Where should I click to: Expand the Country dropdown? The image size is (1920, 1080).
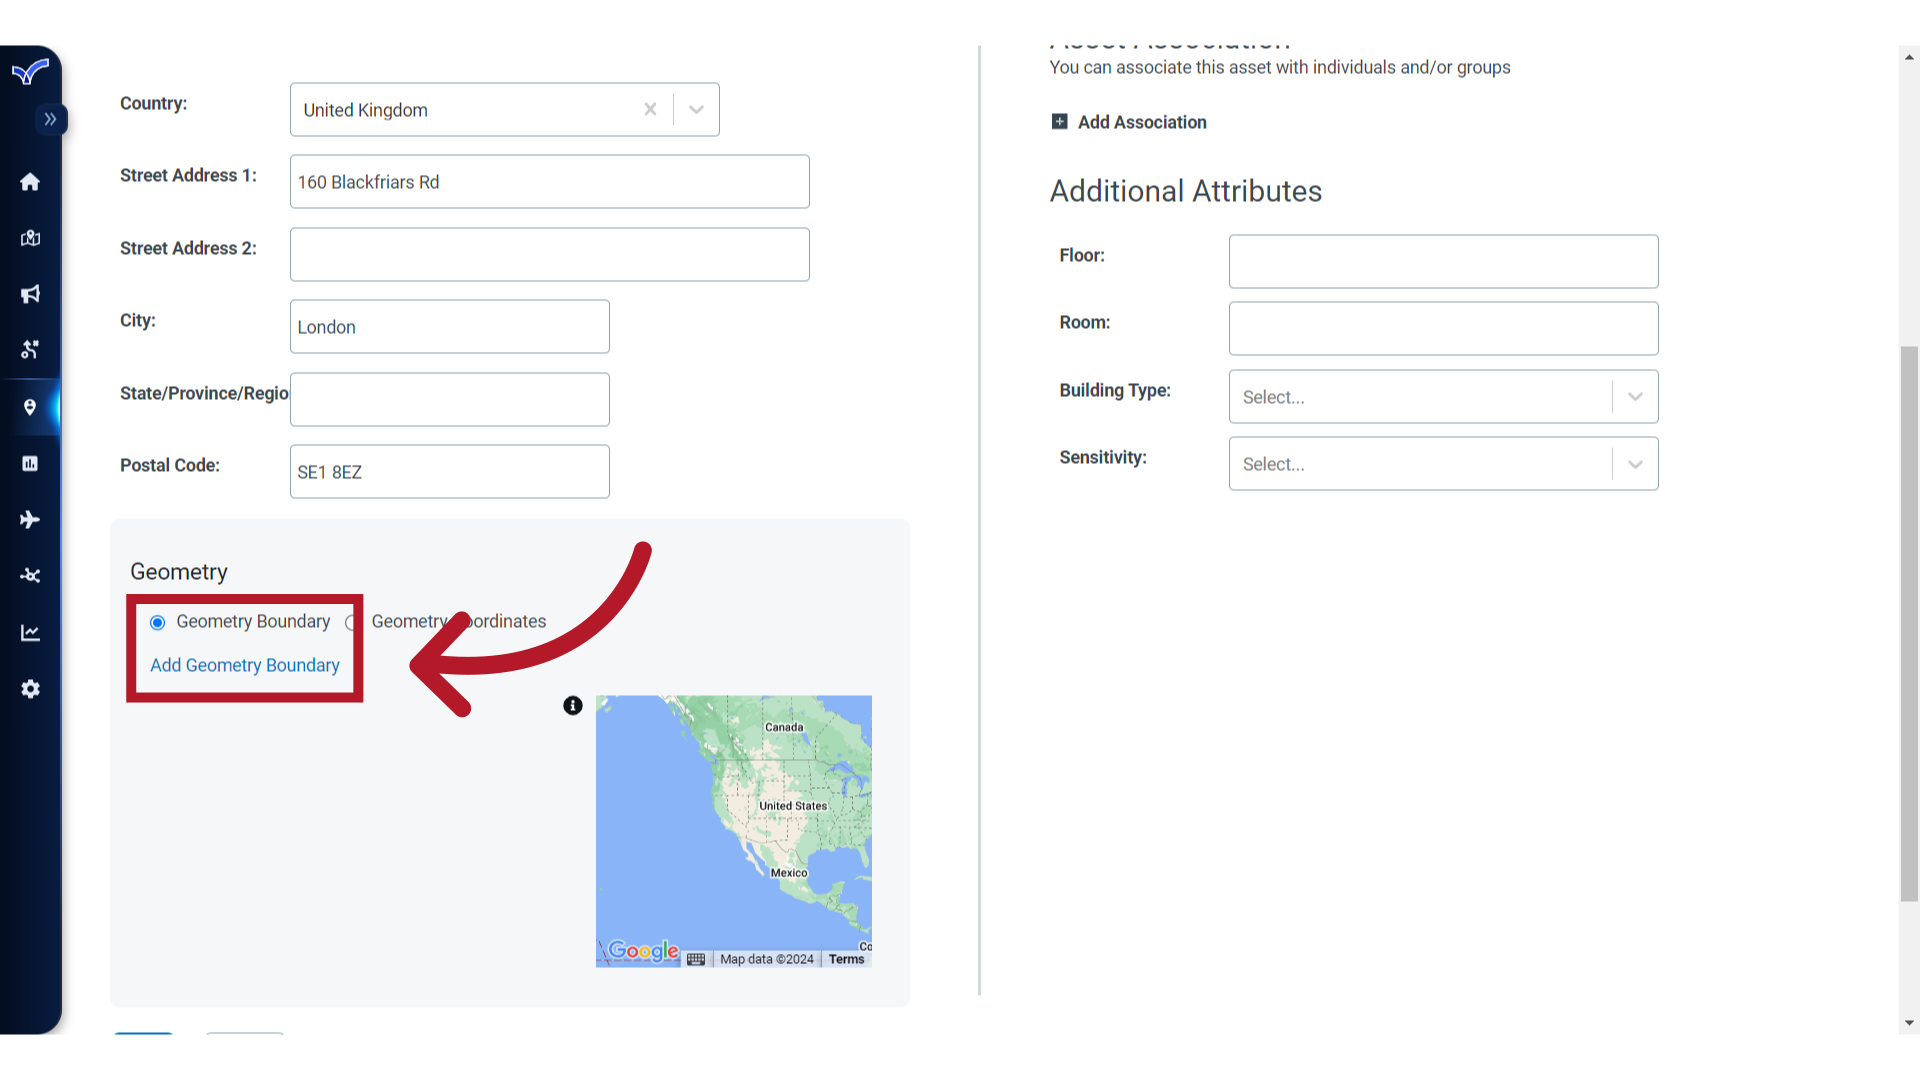tap(695, 109)
